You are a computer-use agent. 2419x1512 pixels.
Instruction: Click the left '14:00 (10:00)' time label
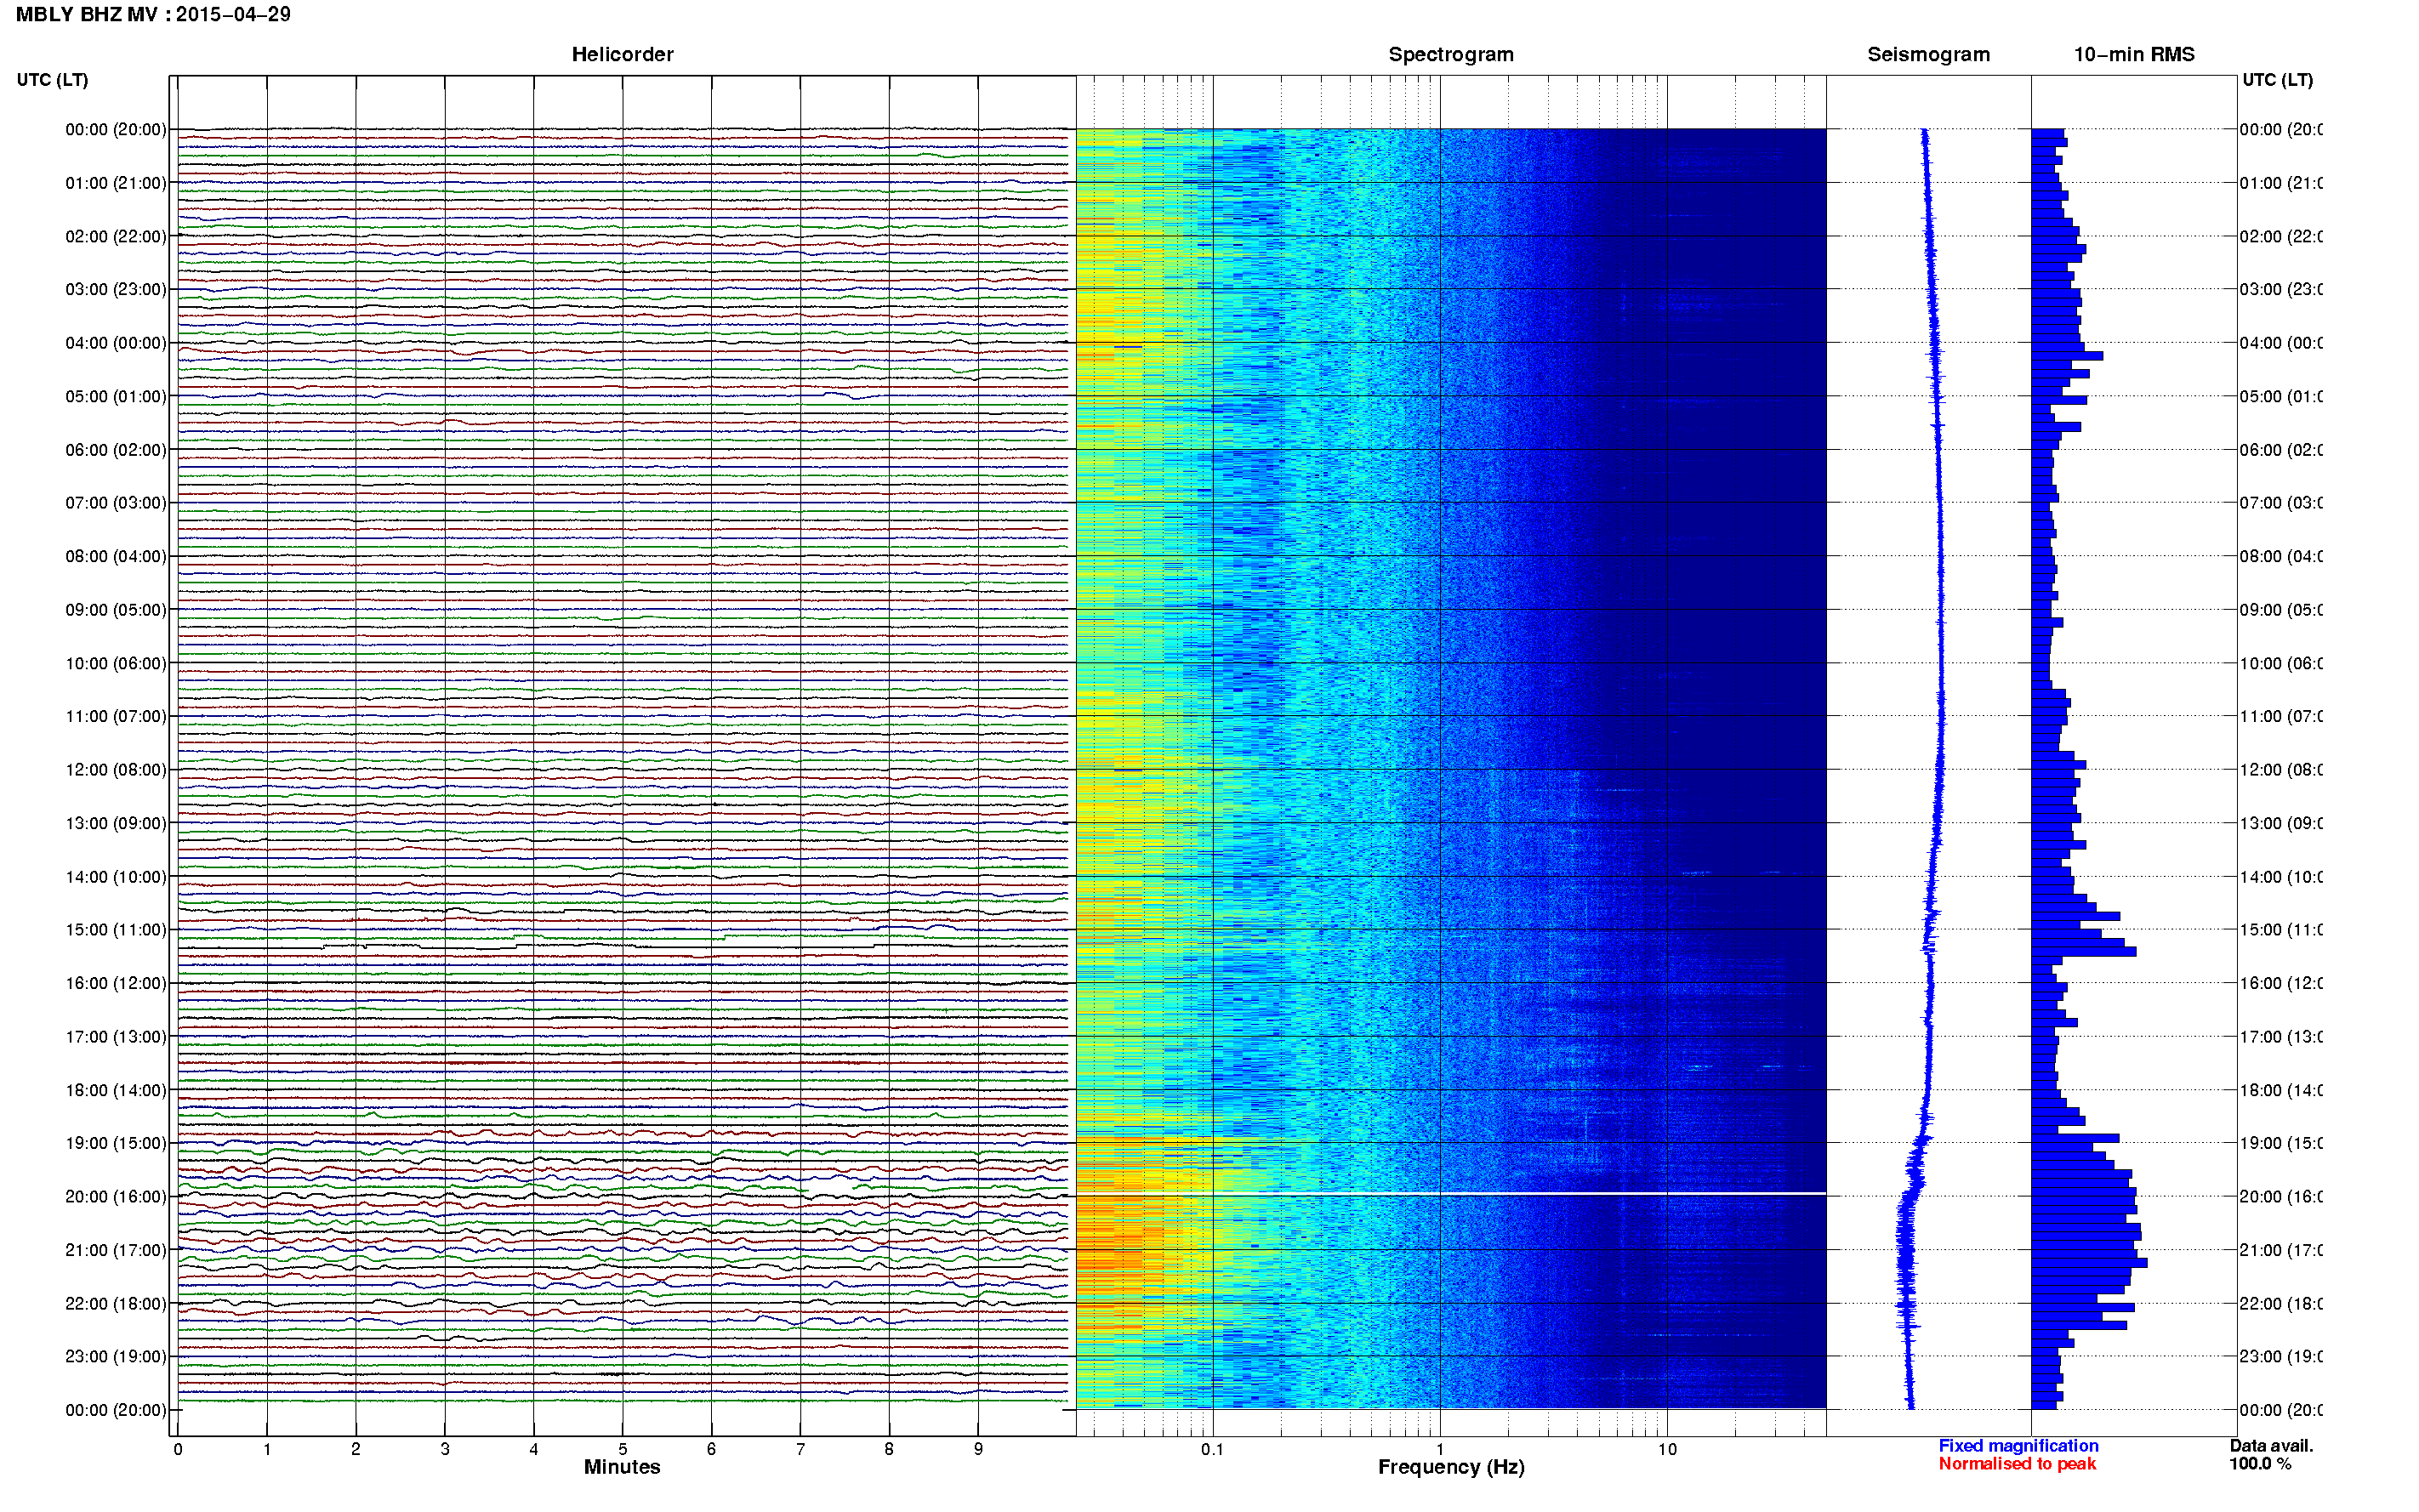(x=116, y=877)
